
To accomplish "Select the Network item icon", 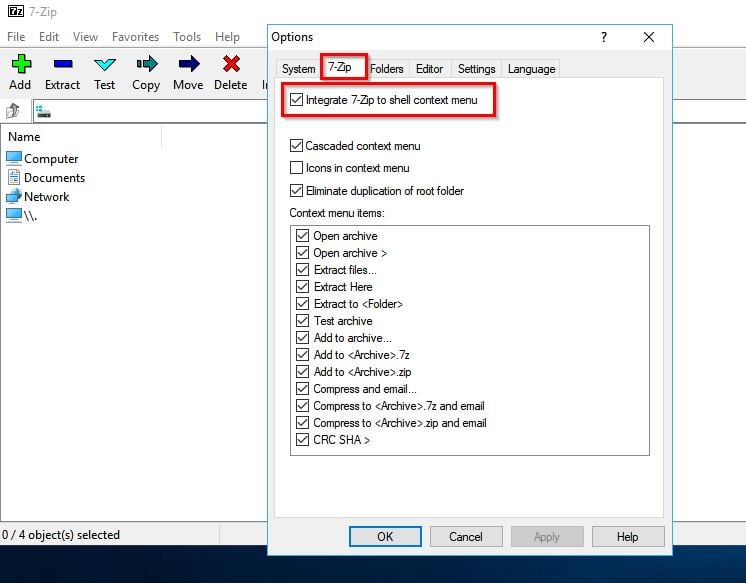I will [x=14, y=196].
